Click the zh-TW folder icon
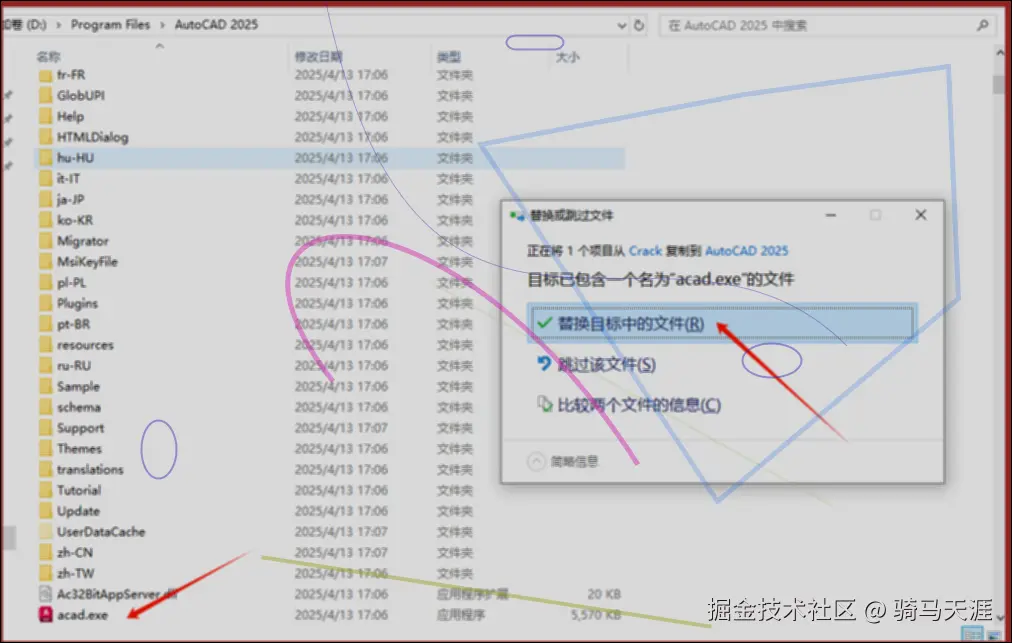1012x643 pixels. pyautogui.click(x=45, y=573)
